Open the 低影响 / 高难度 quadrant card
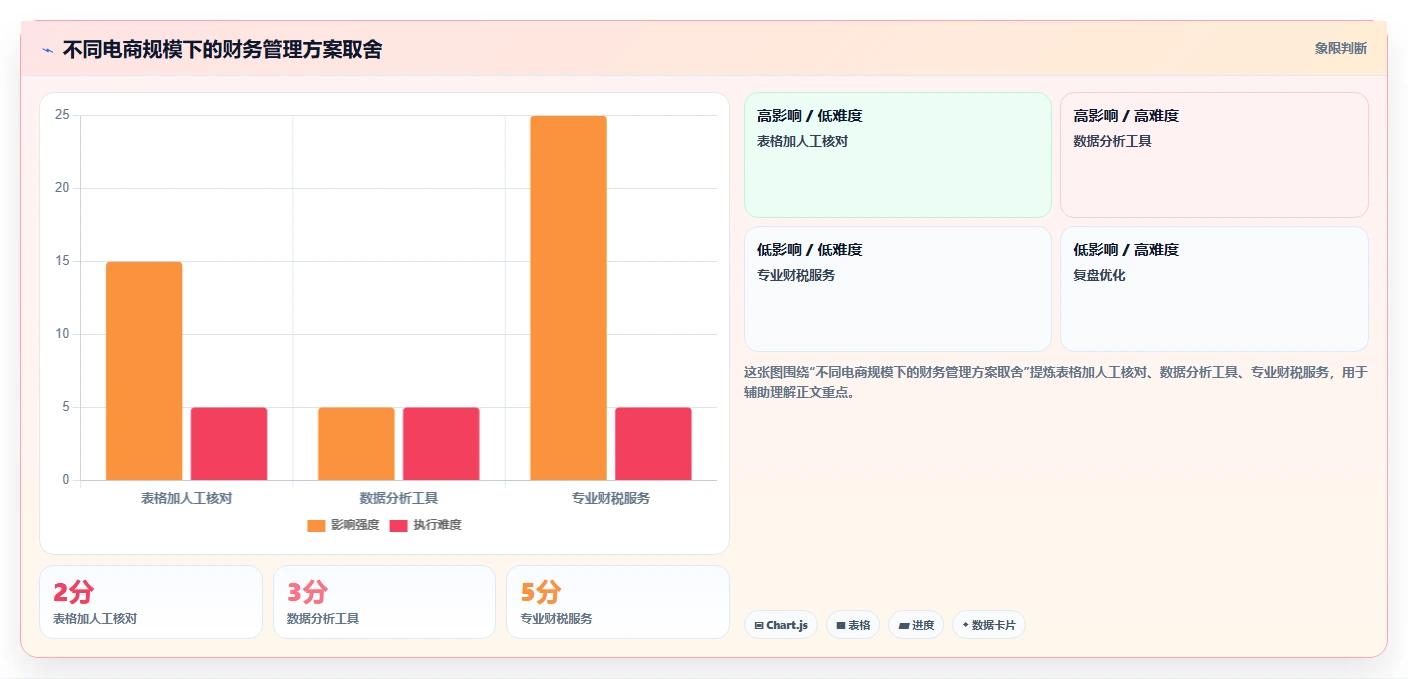Screen dimensions: 1408x679 (x=1214, y=289)
